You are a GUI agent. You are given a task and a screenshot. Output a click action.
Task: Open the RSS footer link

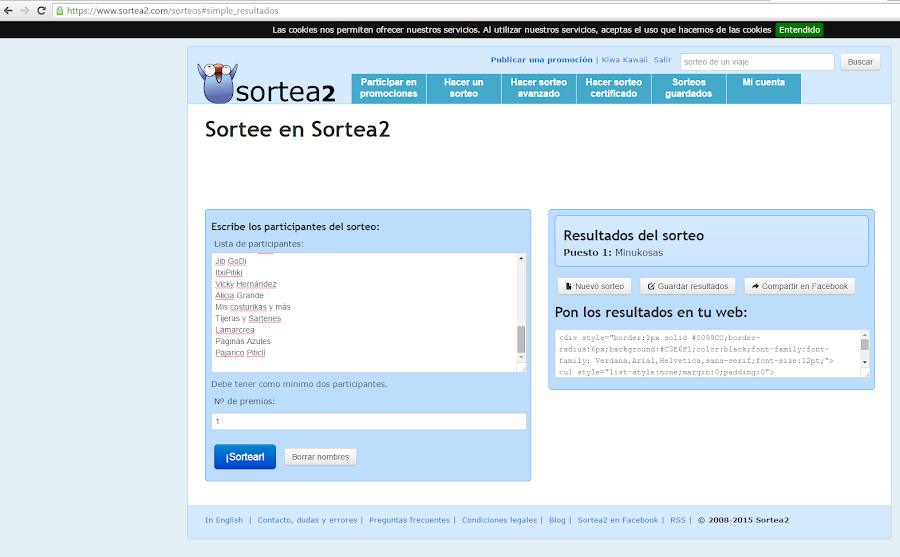tap(678, 520)
